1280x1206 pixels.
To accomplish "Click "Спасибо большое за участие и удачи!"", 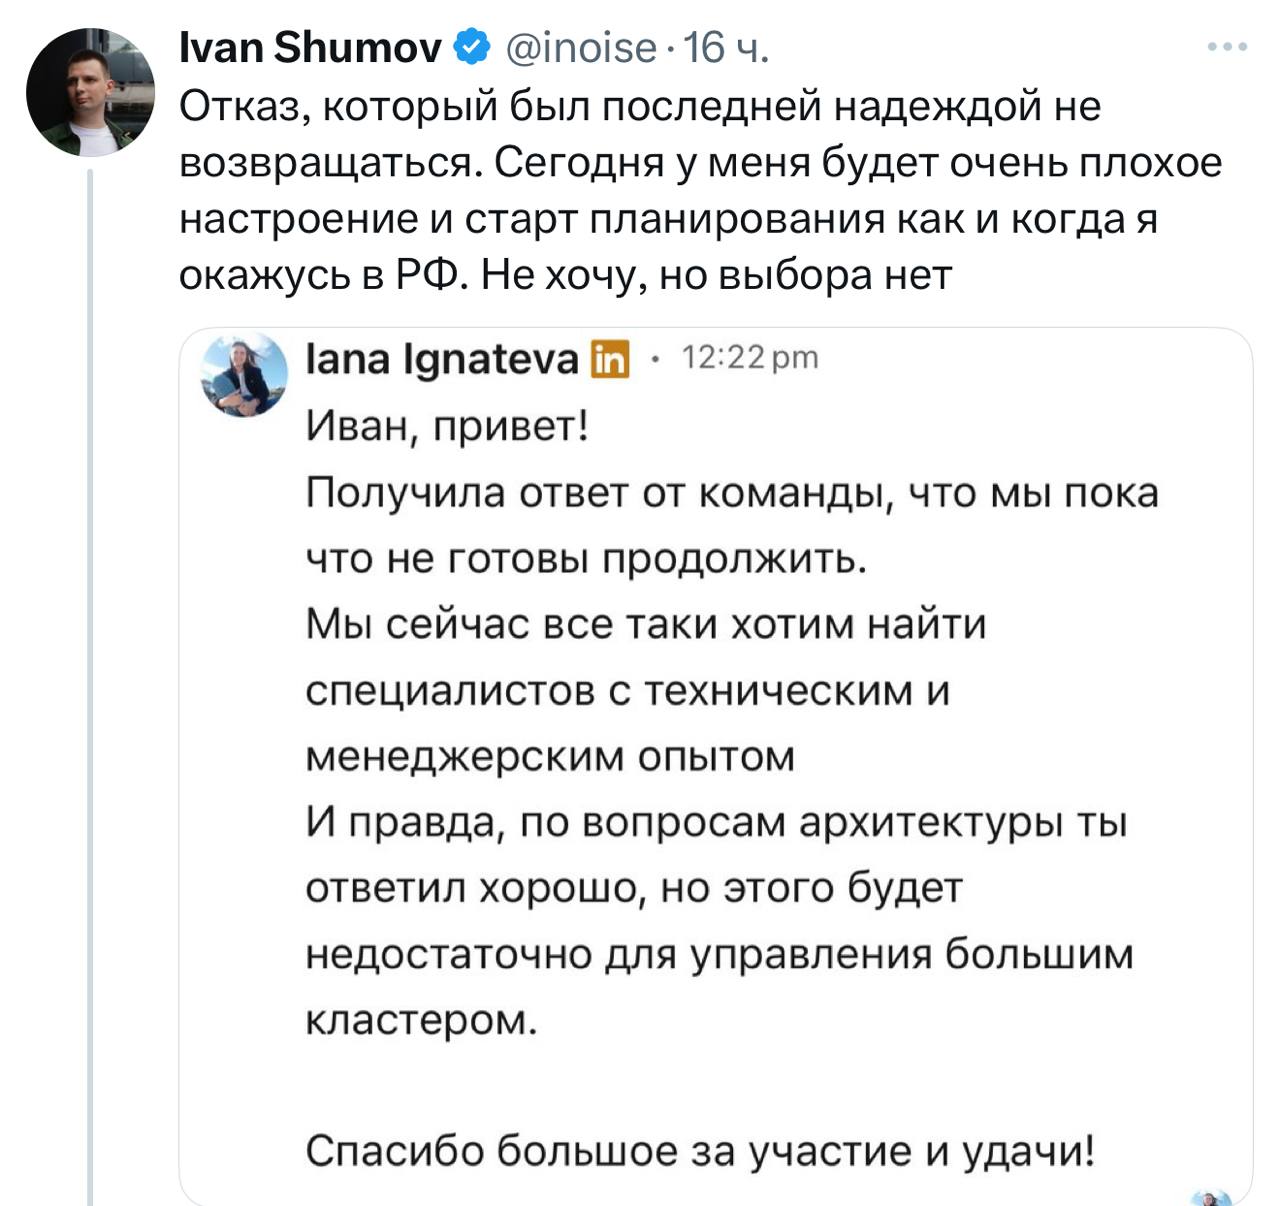I will [700, 1151].
